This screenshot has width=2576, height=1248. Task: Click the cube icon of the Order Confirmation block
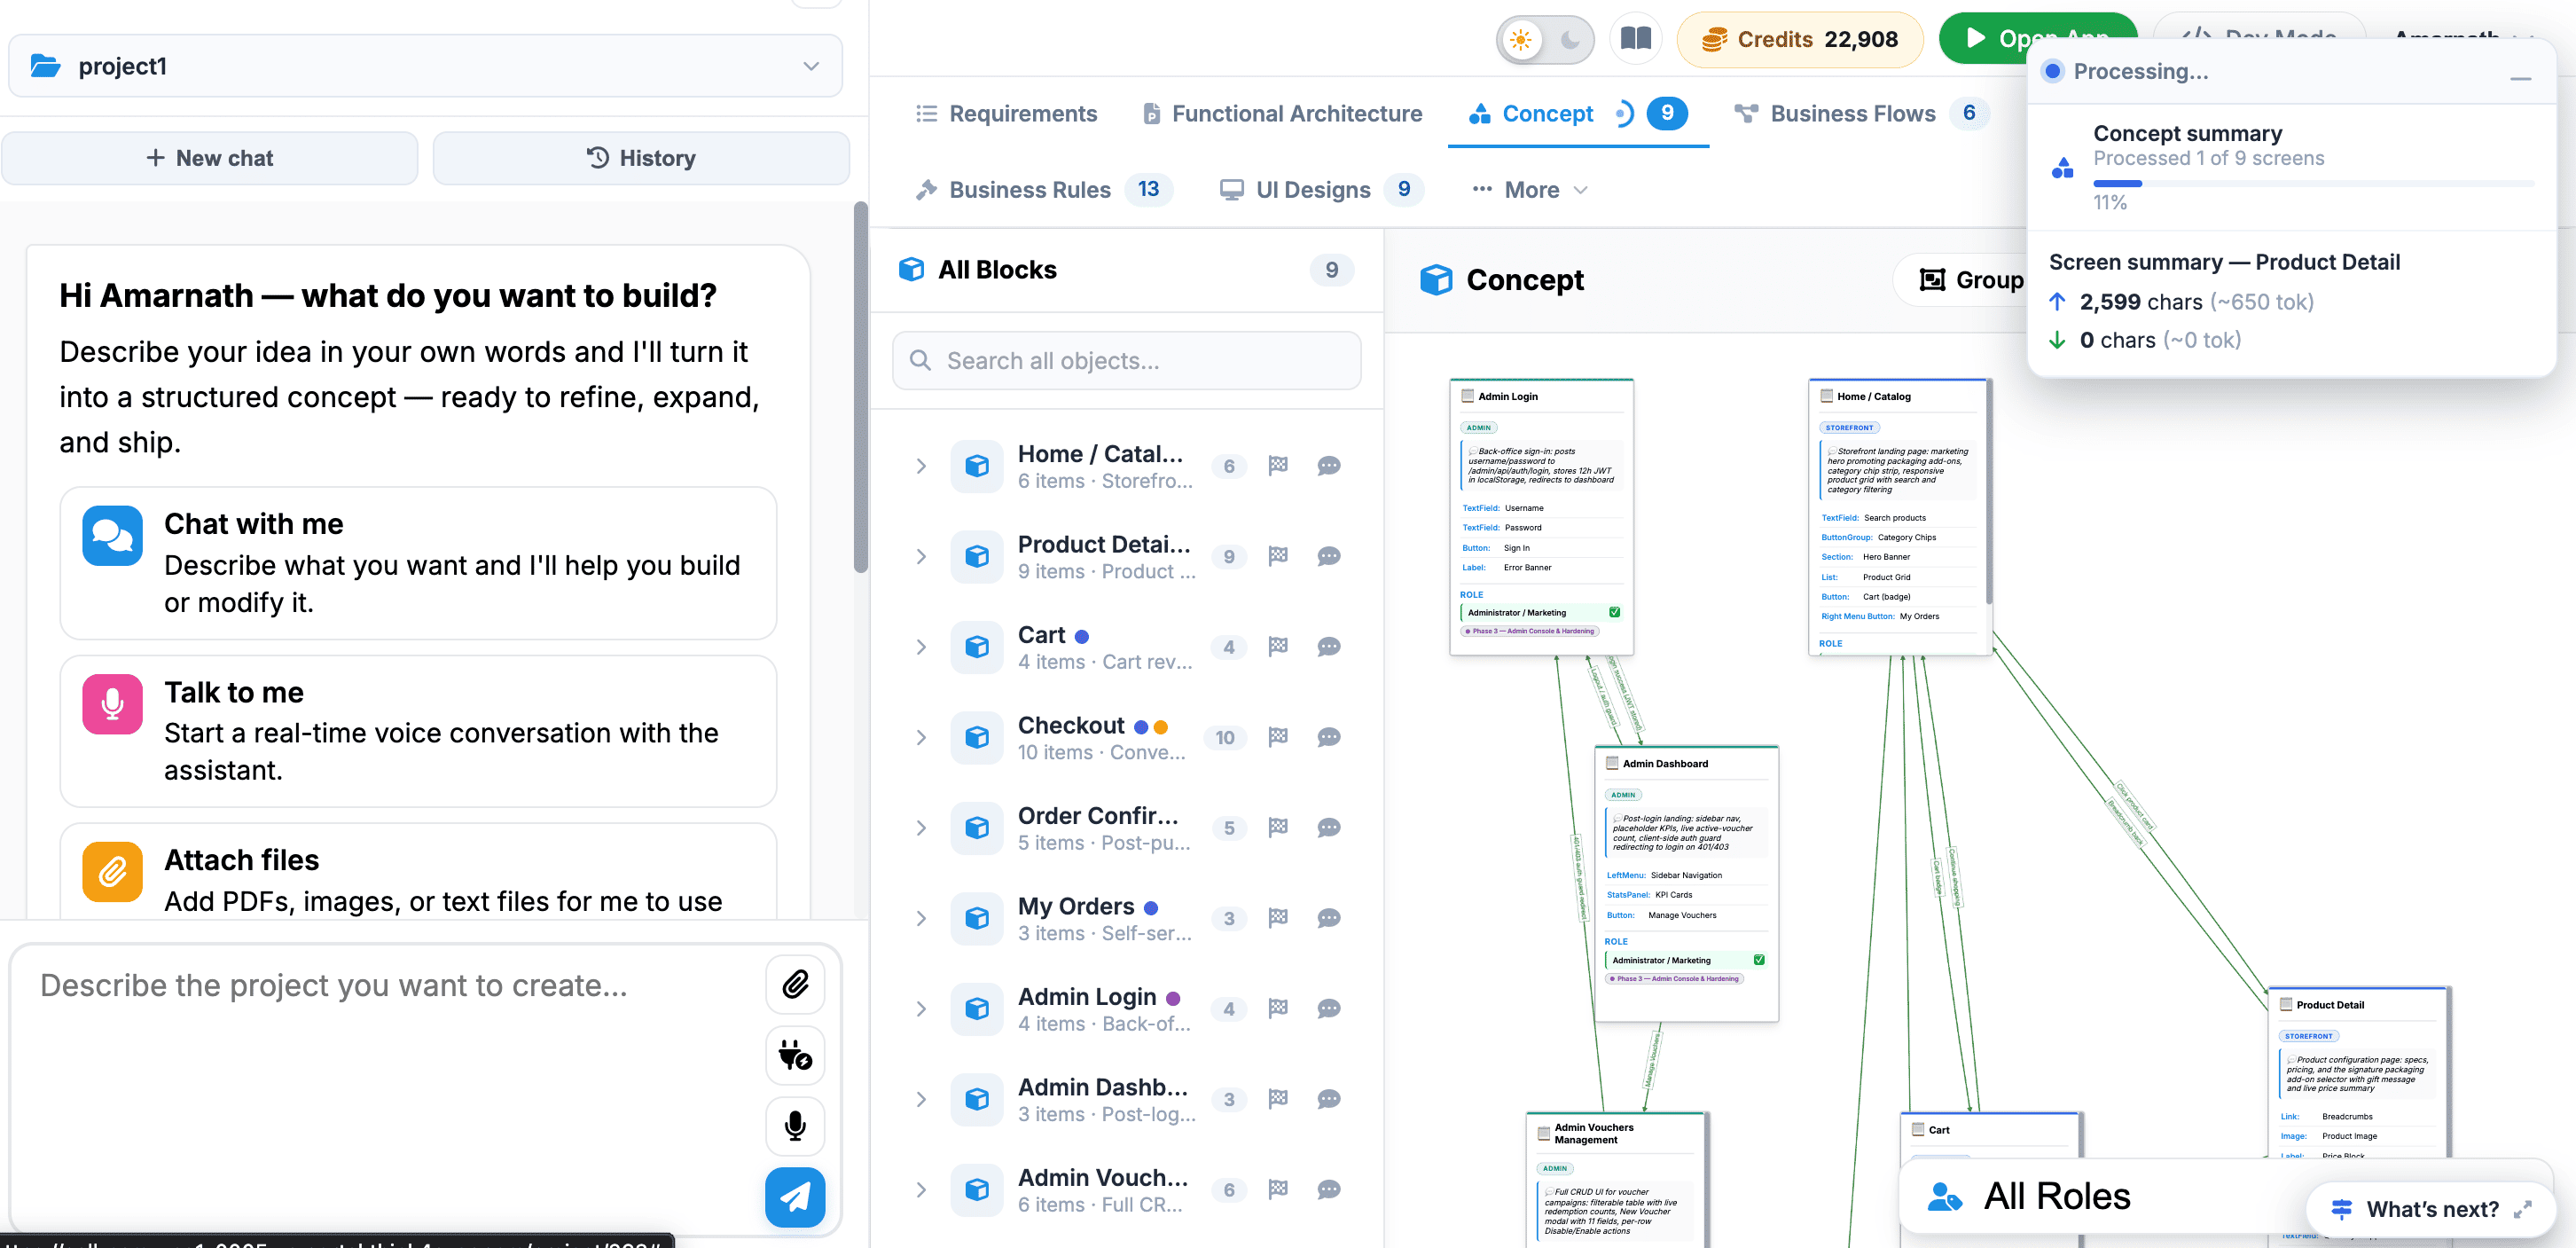[977, 828]
